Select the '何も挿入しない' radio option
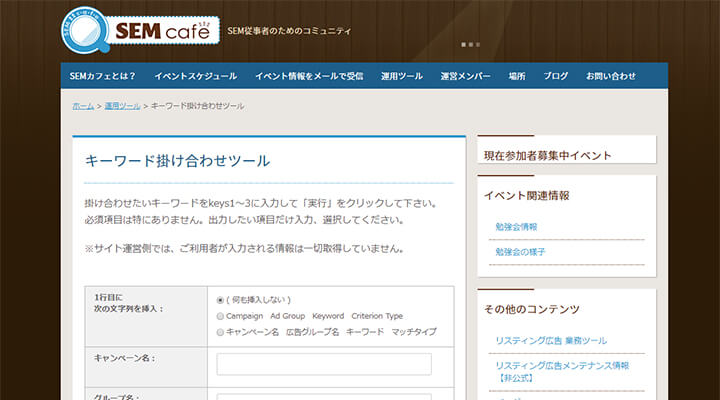 220,299
